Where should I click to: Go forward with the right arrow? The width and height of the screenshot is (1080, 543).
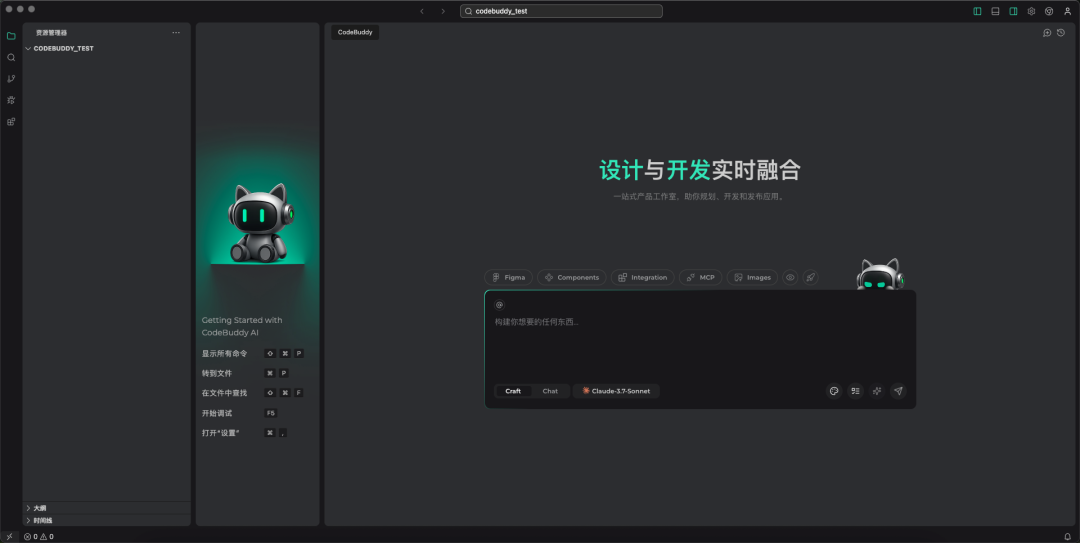click(x=443, y=11)
